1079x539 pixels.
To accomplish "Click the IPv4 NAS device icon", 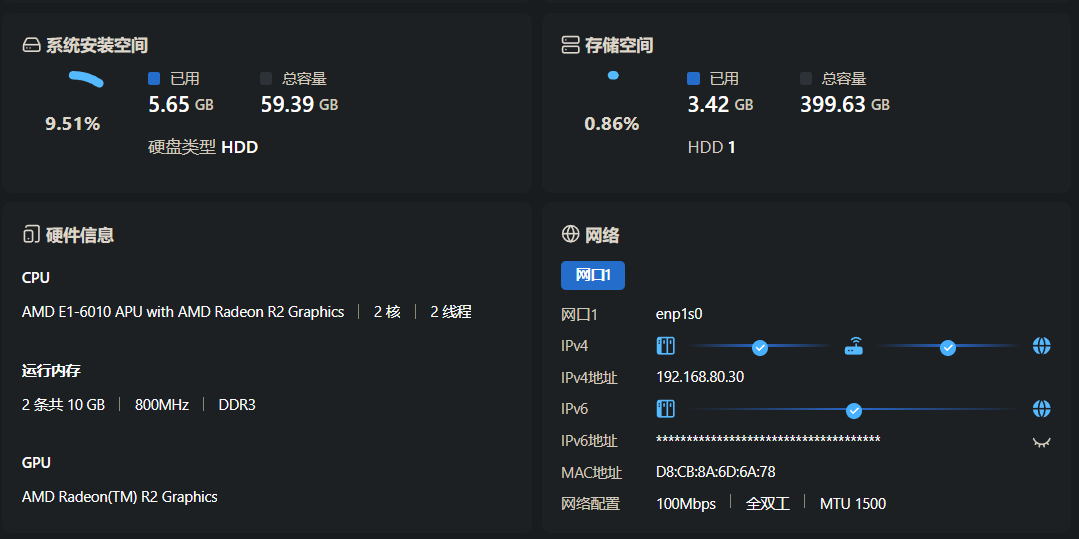I will 666,346.
